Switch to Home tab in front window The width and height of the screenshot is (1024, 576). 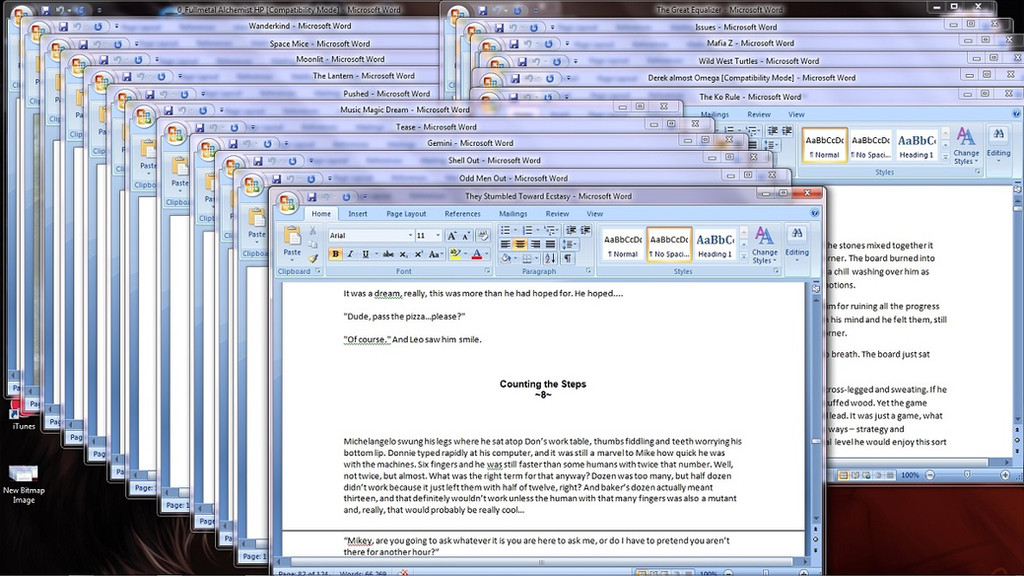(x=321, y=214)
